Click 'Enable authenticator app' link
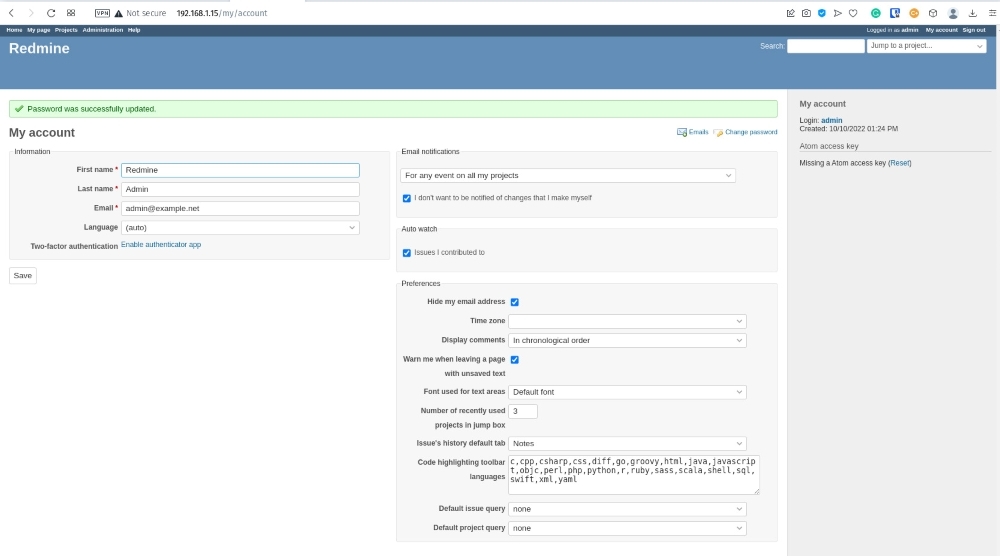1000x556 pixels. coord(161,245)
